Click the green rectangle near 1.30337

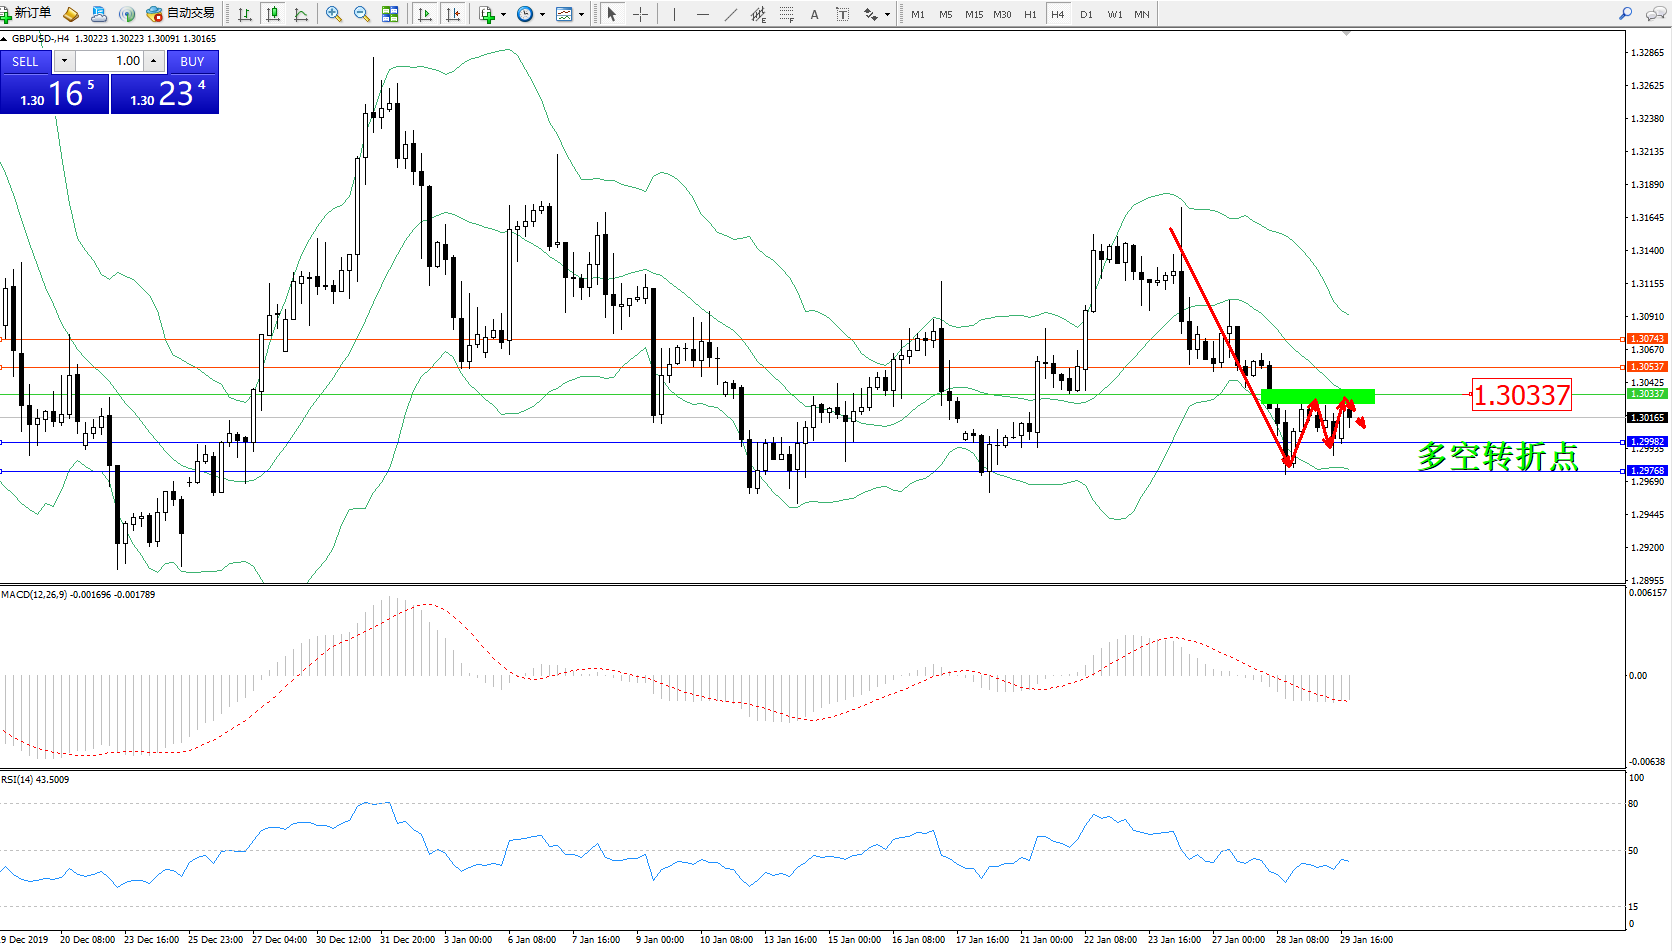(x=1318, y=397)
